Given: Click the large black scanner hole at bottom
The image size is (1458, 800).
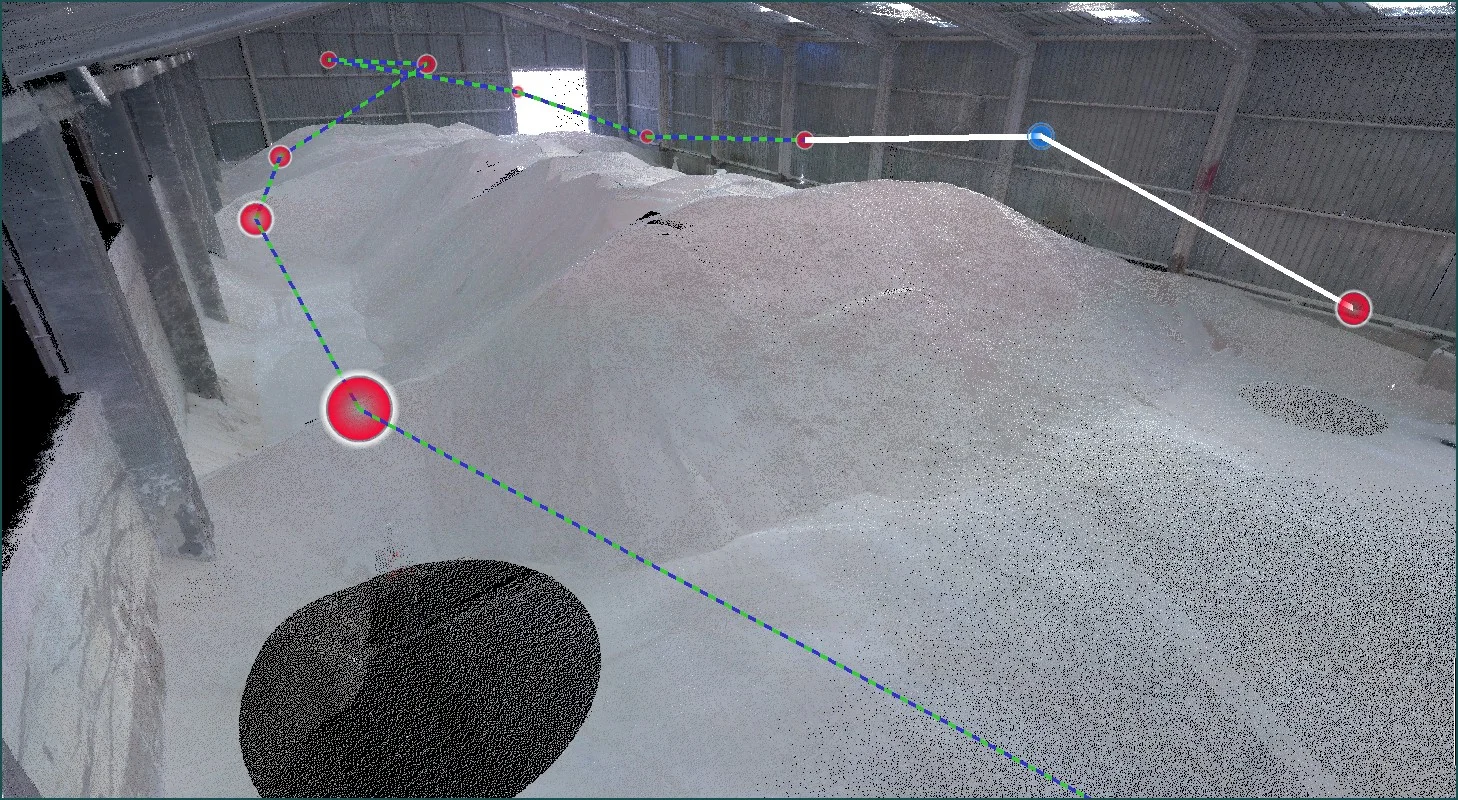Looking at the screenshot, I should [x=420, y=680].
